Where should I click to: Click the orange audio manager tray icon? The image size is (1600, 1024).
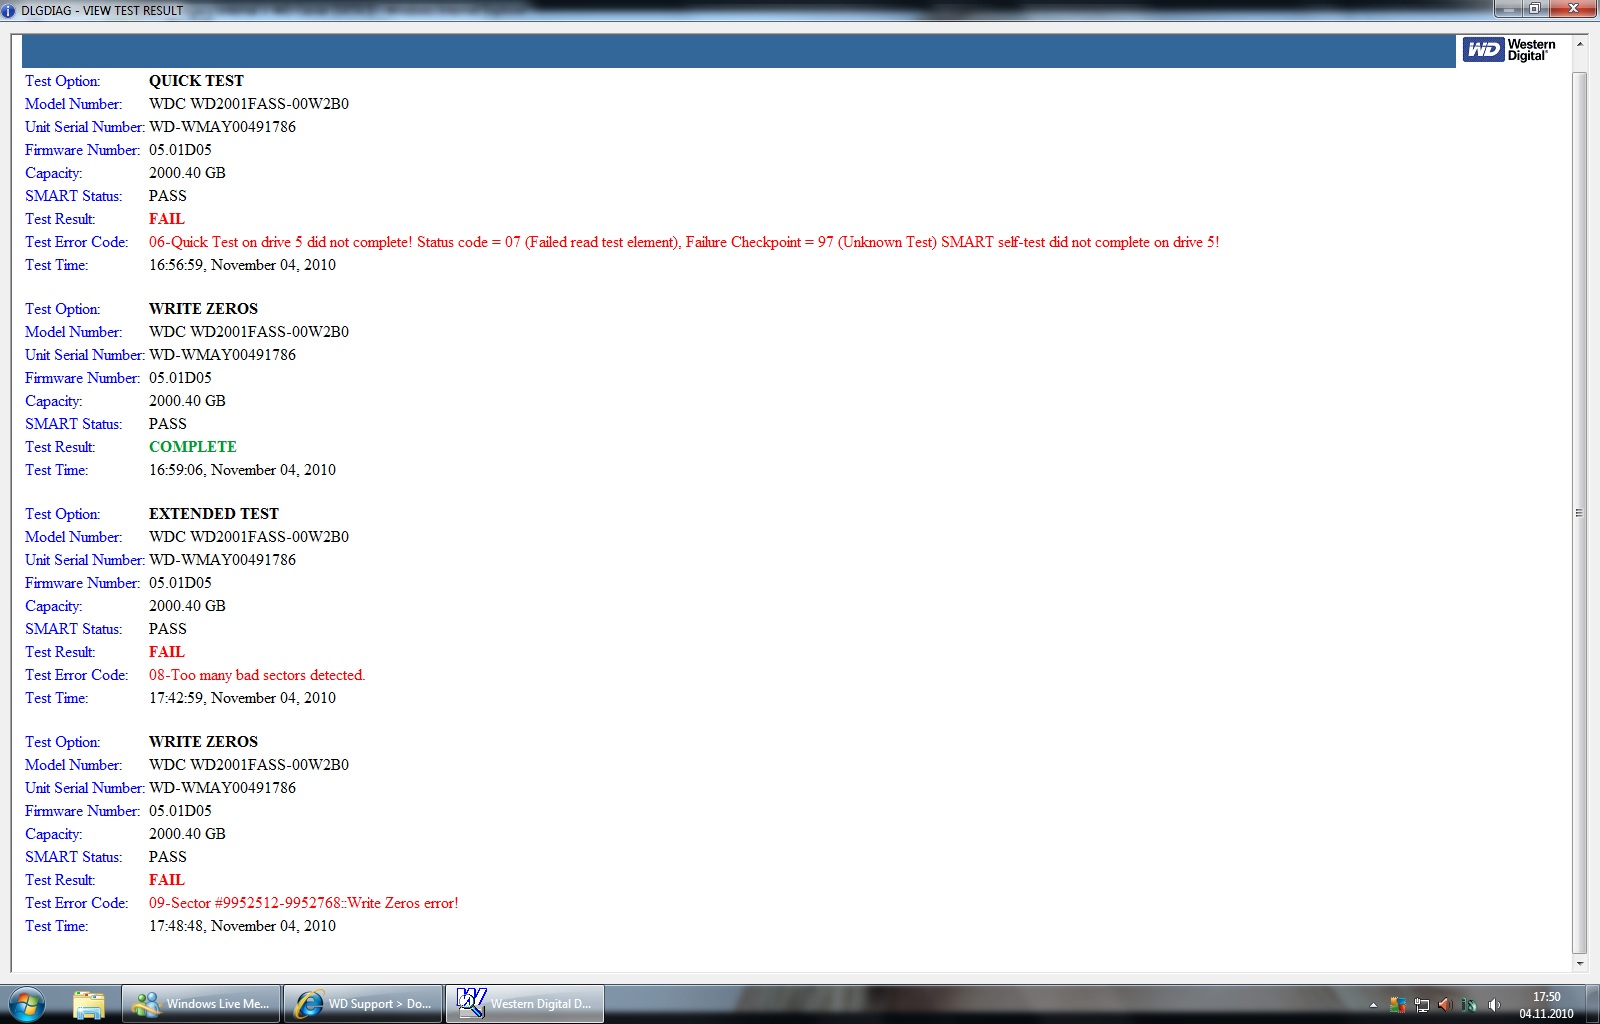tap(1445, 1005)
